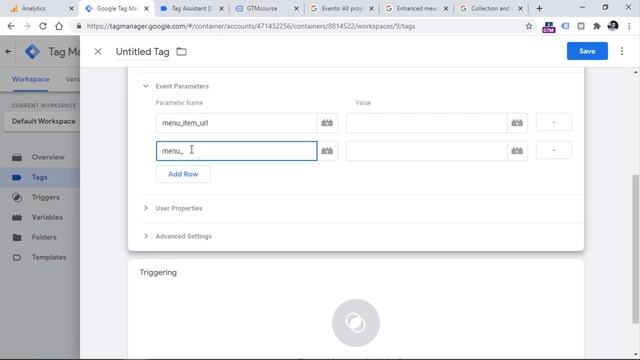Save the tag
640x360 pixels.
(587, 51)
